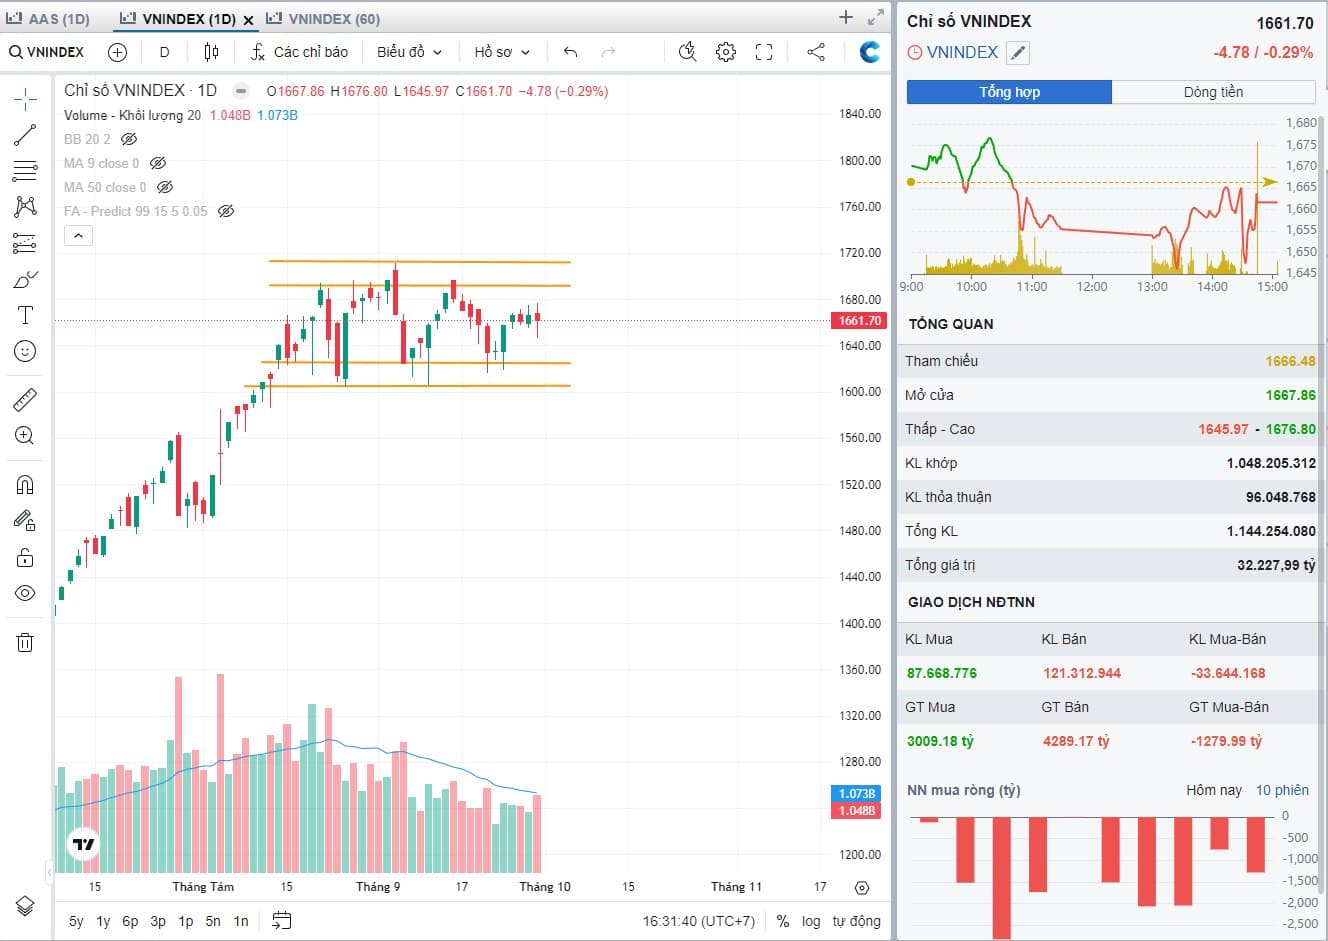
Task: Show the BB 20 2 indicator
Action: click(129, 139)
